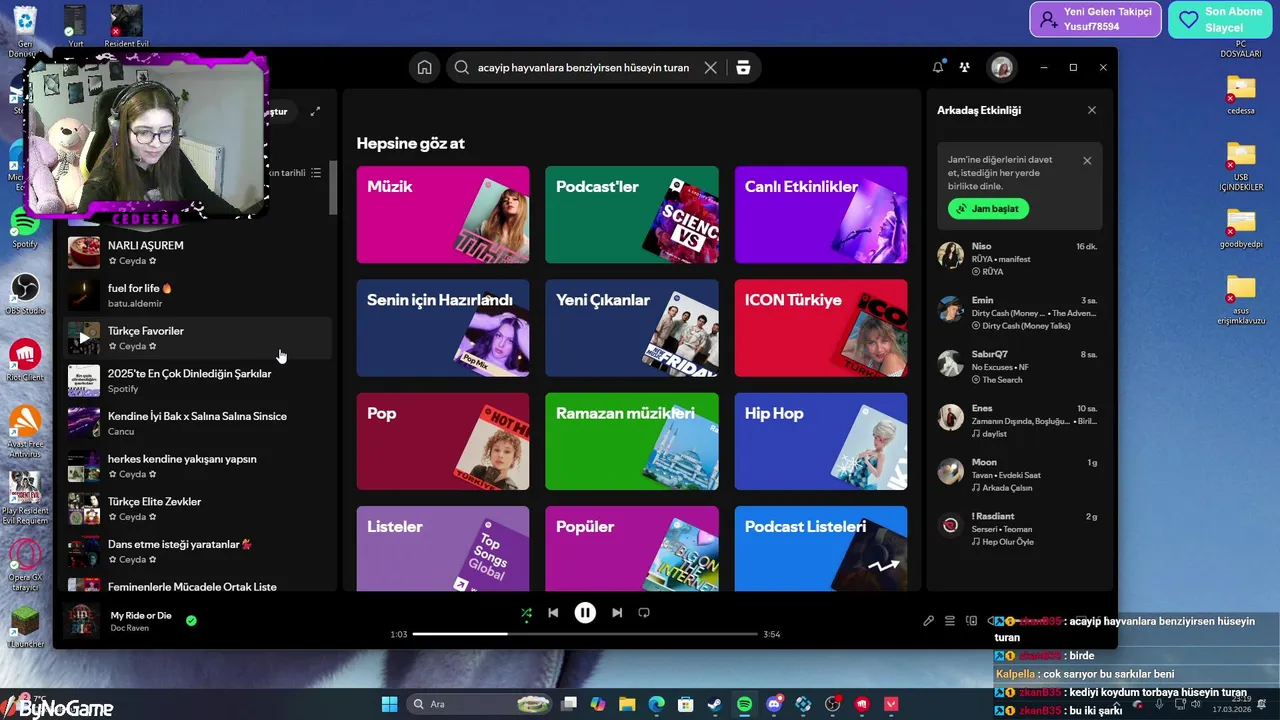Open the friends activity icon in top bar
The image size is (1280, 720).
tap(964, 67)
